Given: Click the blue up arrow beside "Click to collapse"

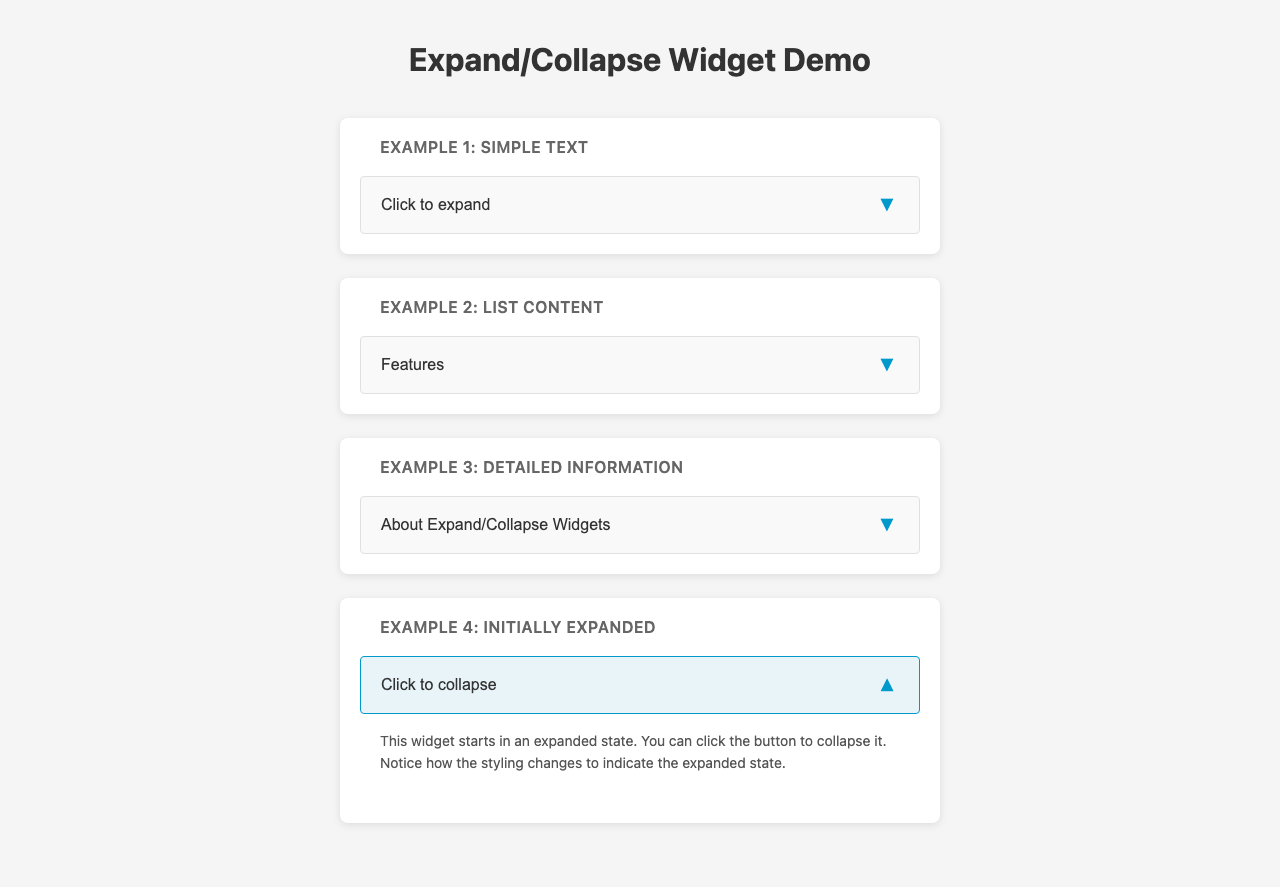Looking at the screenshot, I should point(886,685).
